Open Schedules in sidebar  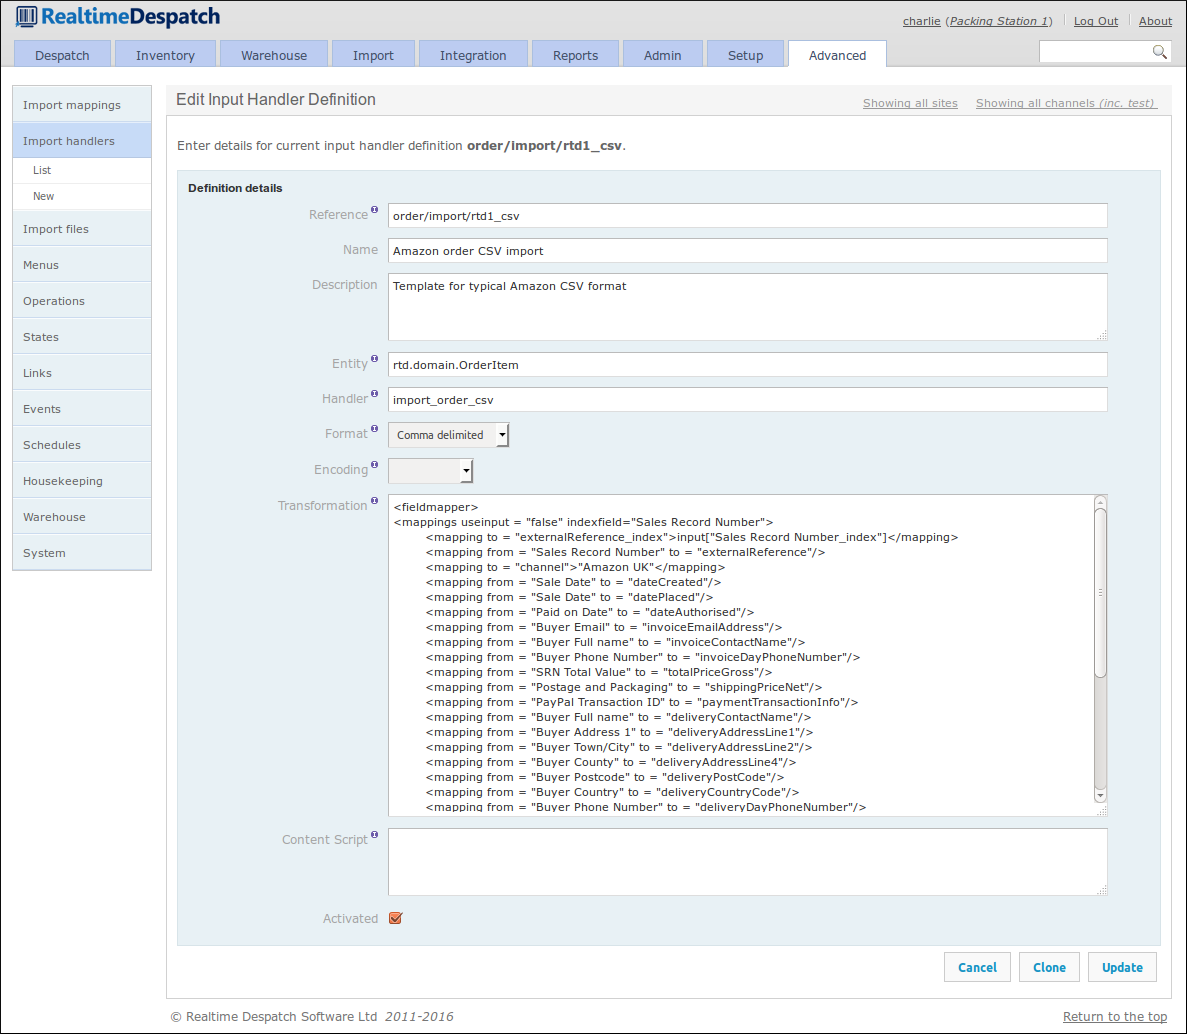coord(82,444)
